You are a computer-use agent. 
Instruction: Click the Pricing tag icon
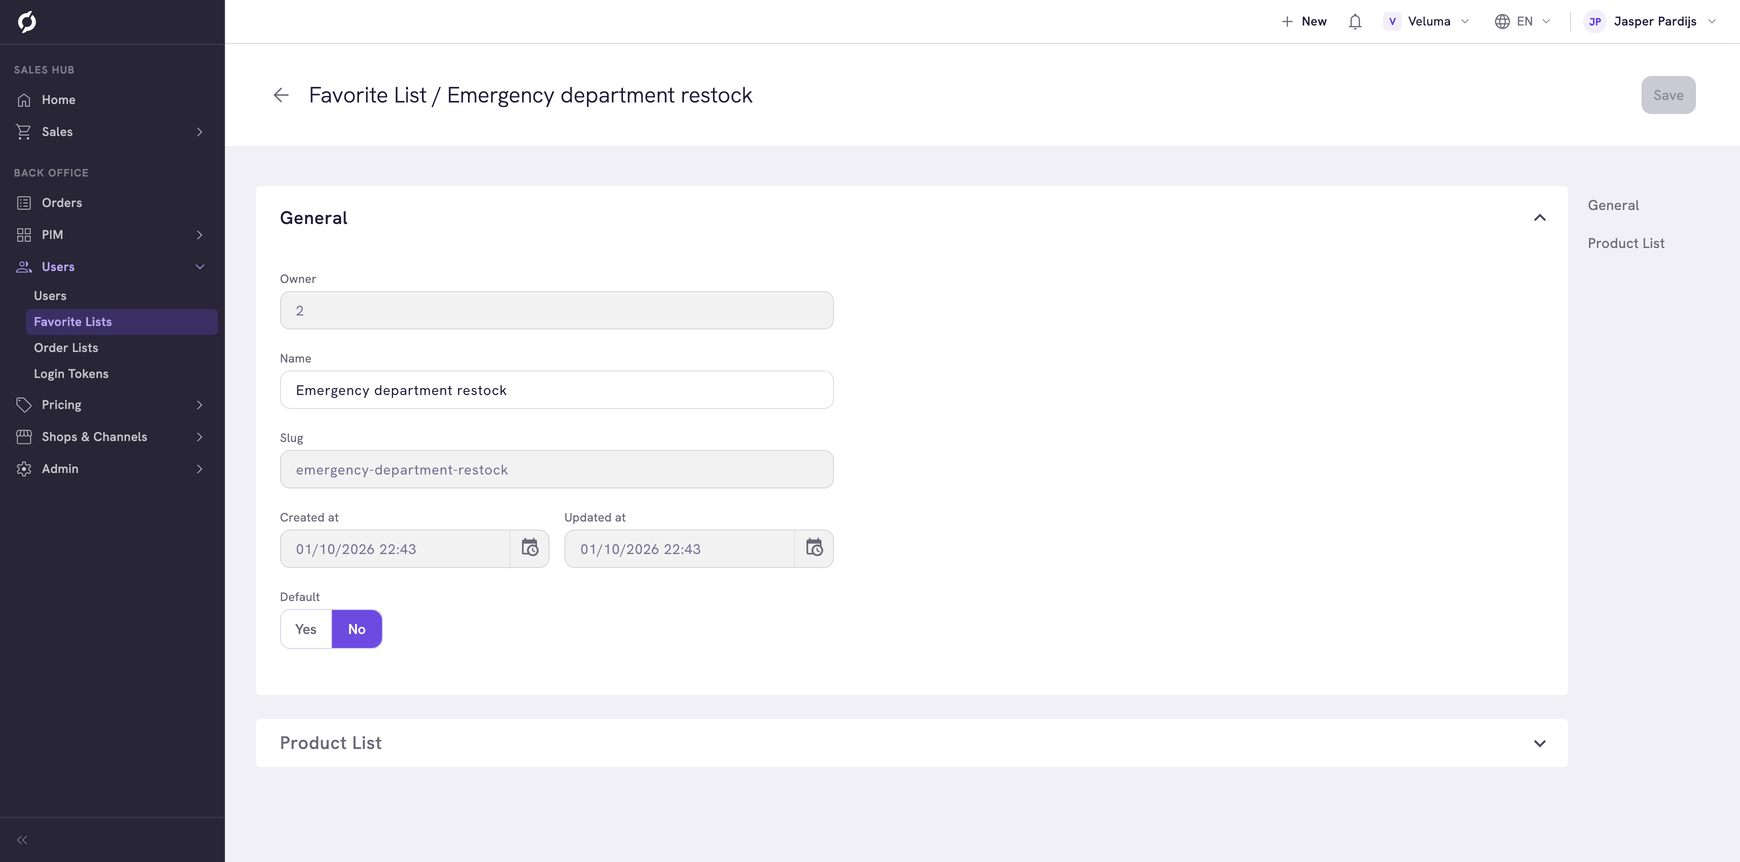(24, 405)
